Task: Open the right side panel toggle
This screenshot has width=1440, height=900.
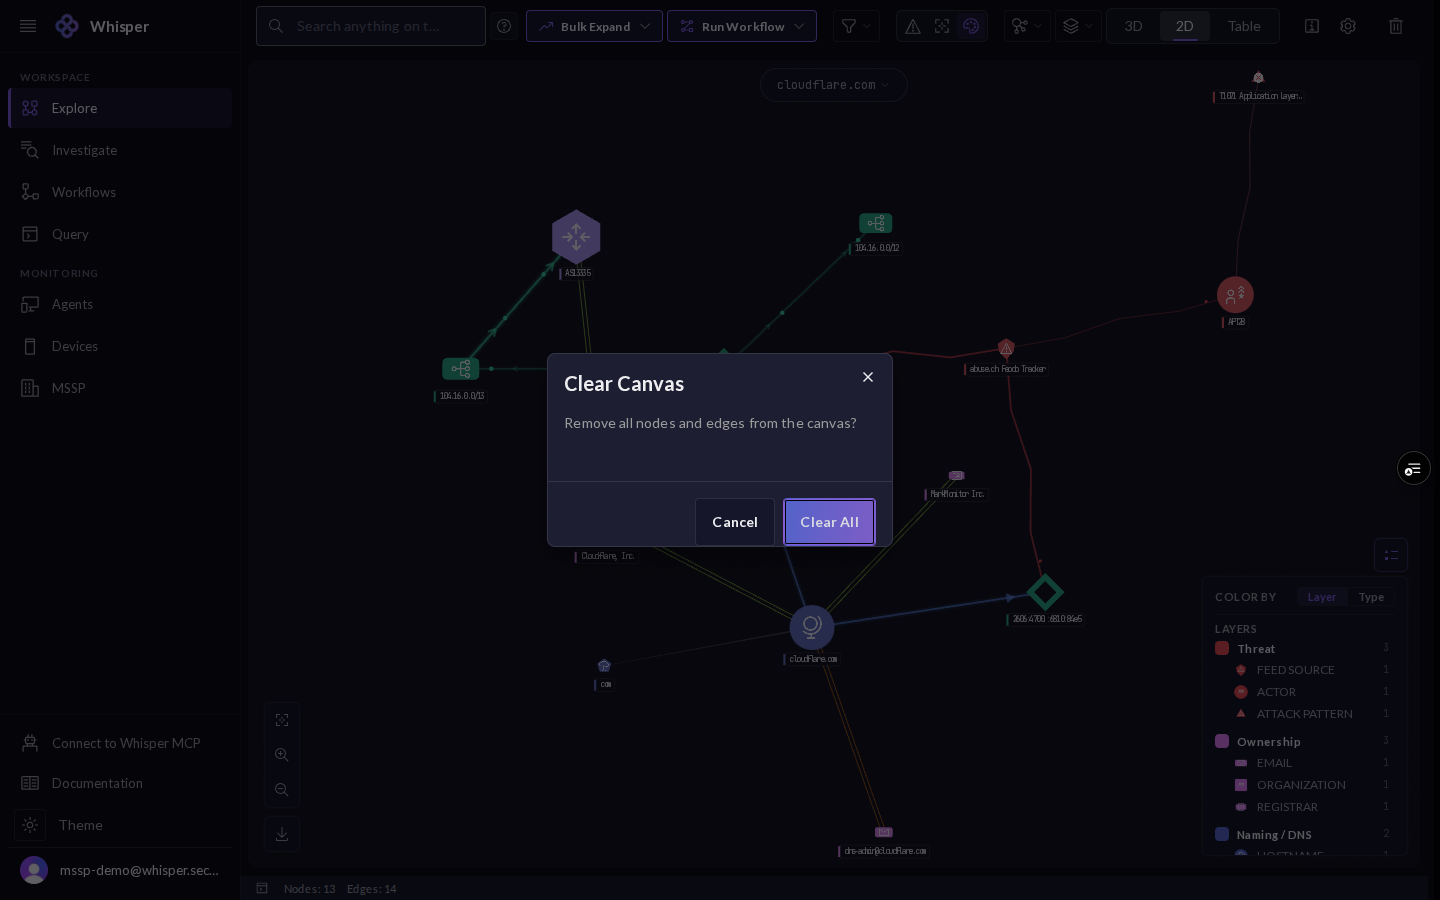Action: click(x=1413, y=468)
